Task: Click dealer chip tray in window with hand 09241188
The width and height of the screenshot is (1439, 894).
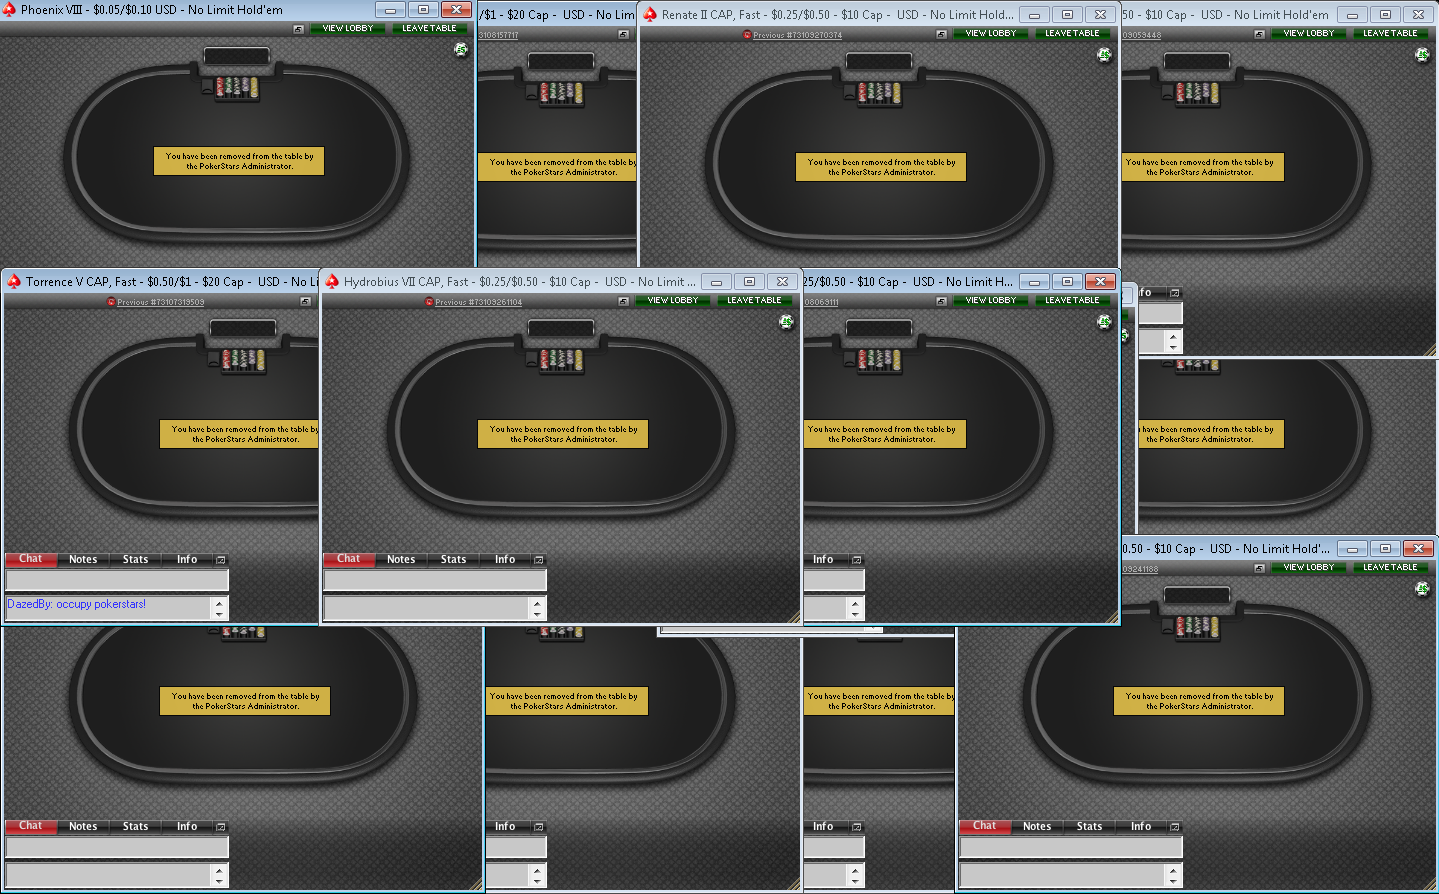Action: [x=1197, y=627]
